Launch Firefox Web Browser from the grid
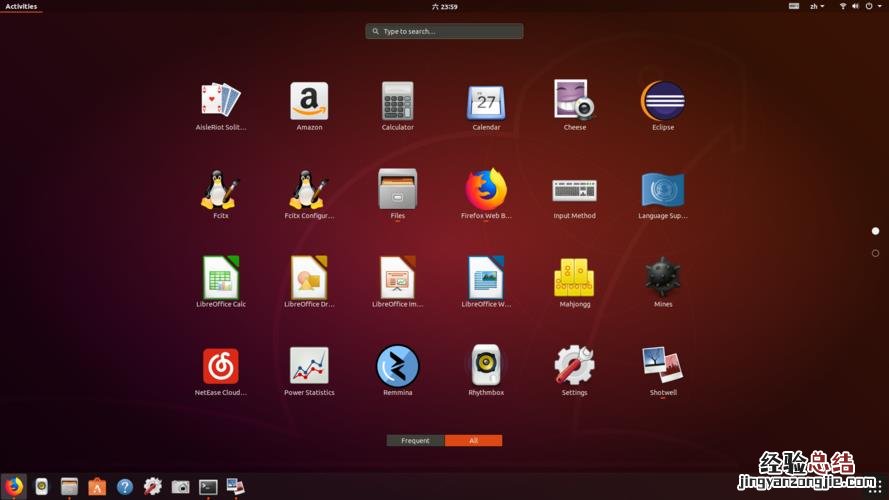 tap(486, 194)
